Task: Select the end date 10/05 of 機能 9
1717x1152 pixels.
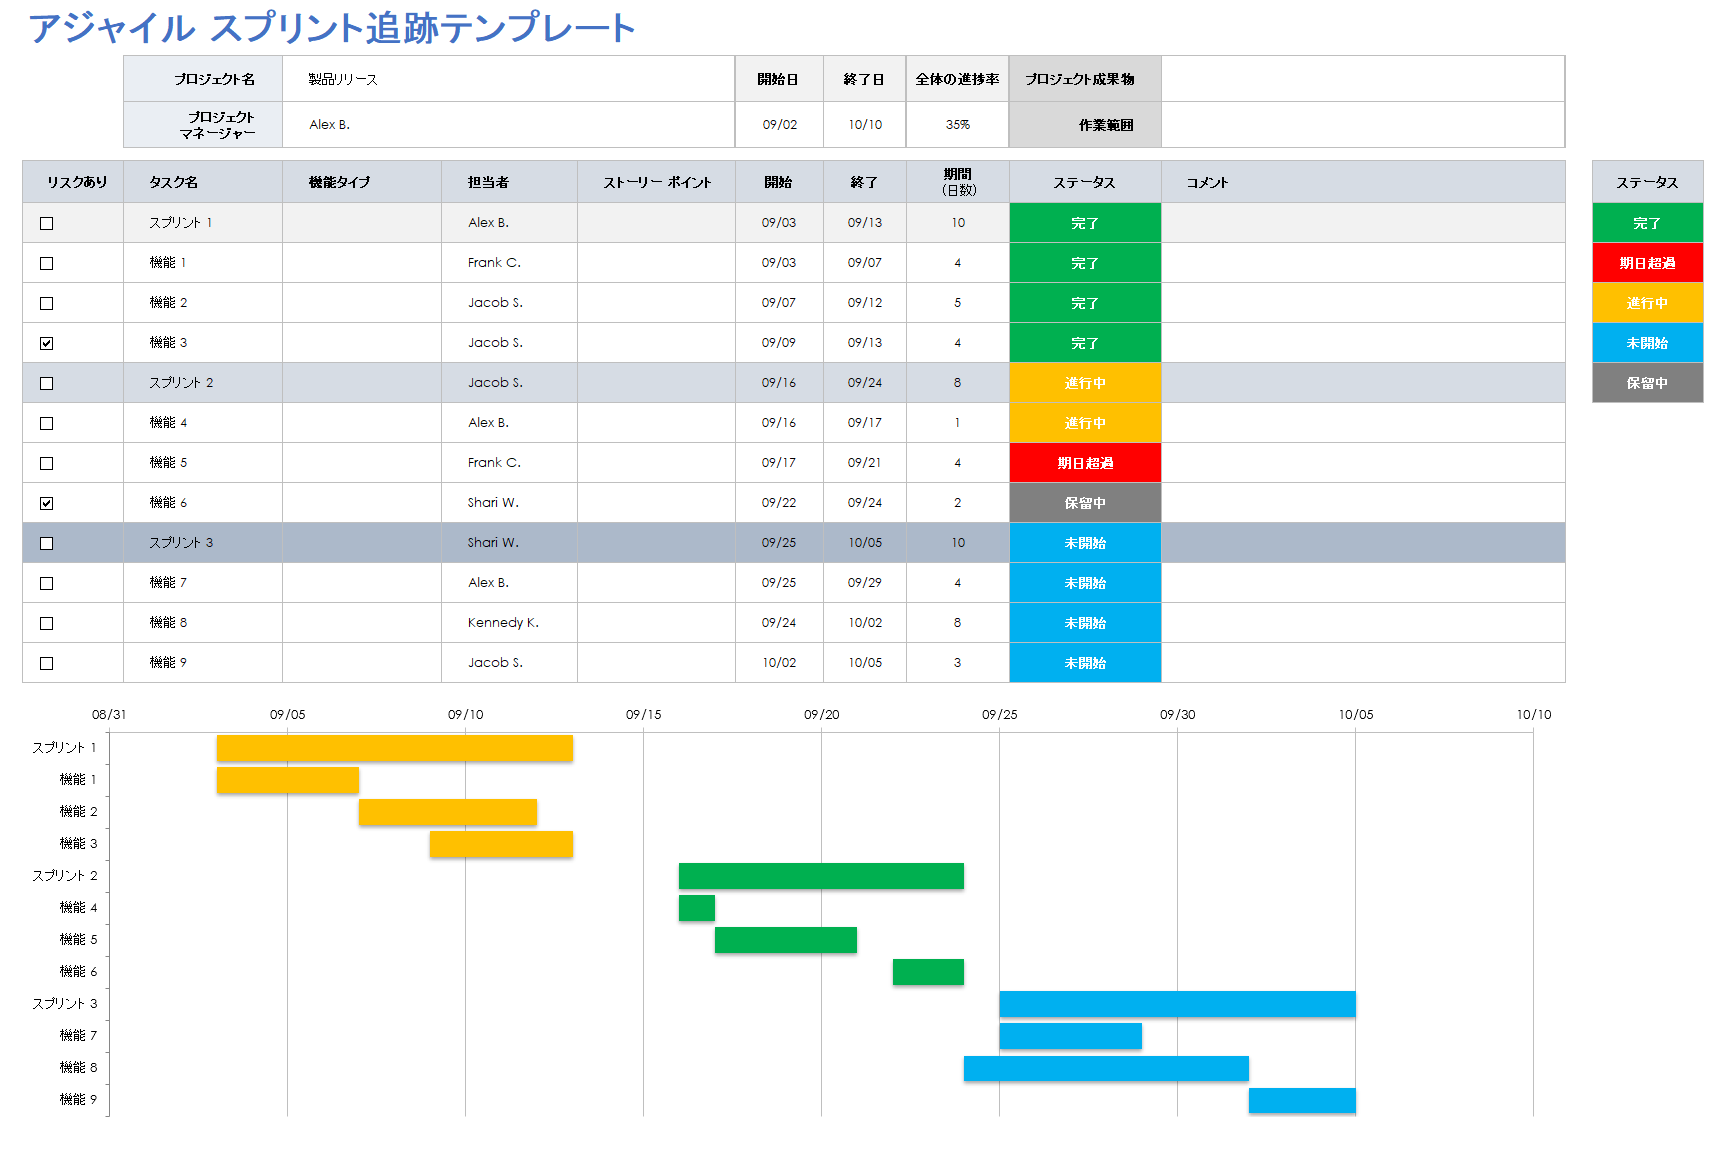Action: pyautogui.click(x=865, y=663)
